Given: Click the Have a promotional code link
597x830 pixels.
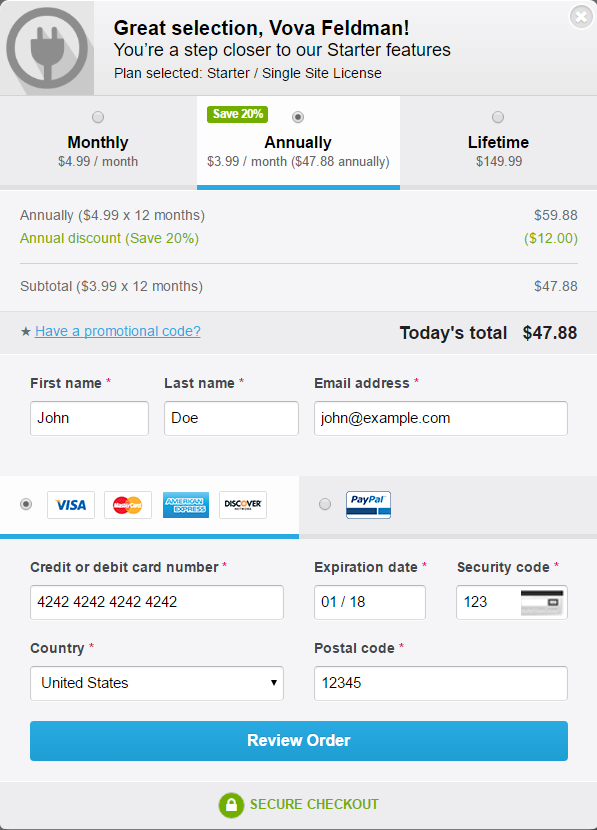Looking at the screenshot, I should point(117,331).
